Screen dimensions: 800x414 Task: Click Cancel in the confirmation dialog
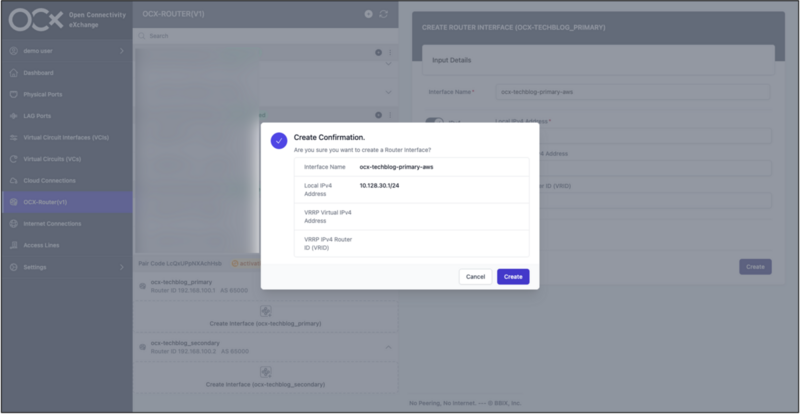click(475, 277)
